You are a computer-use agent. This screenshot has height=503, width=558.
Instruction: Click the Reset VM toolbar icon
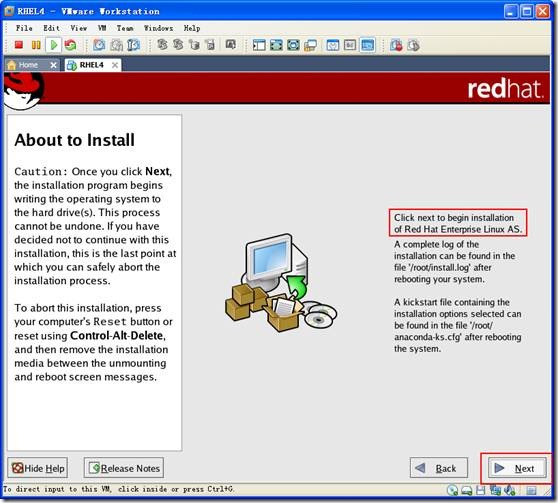pyautogui.click(x=70, y=45)
